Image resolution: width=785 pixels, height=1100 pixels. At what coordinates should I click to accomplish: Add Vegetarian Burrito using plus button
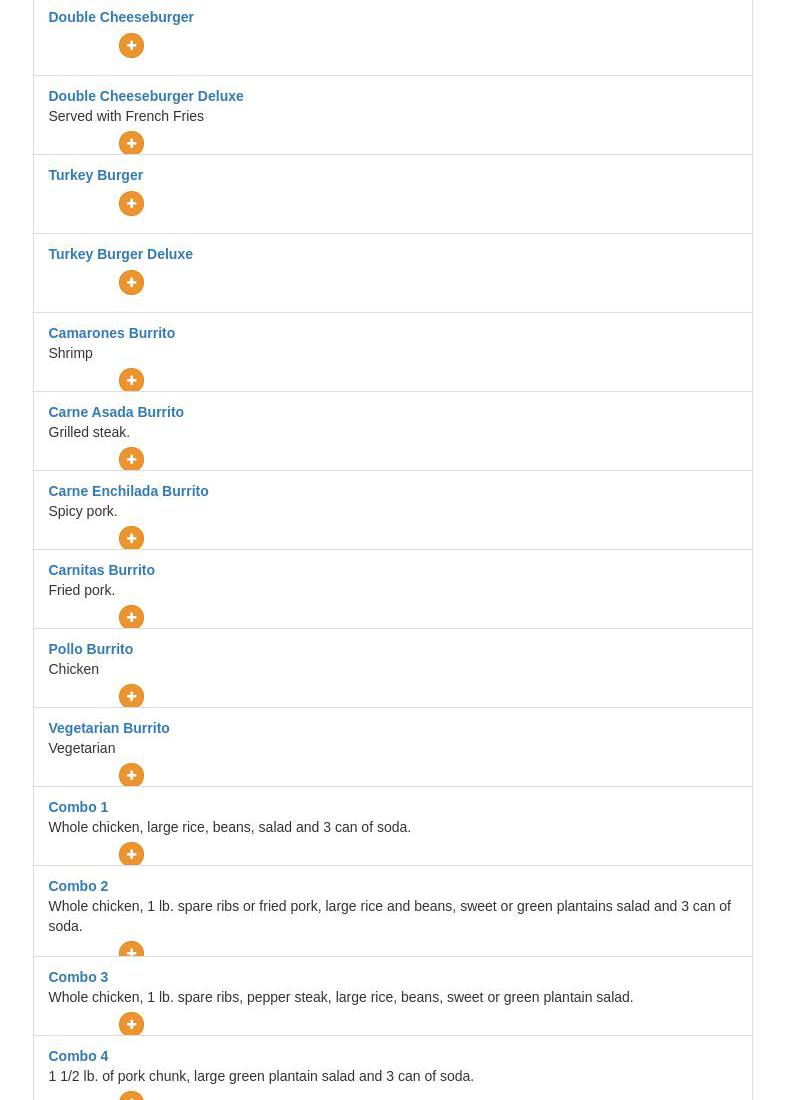pos(131,775)
